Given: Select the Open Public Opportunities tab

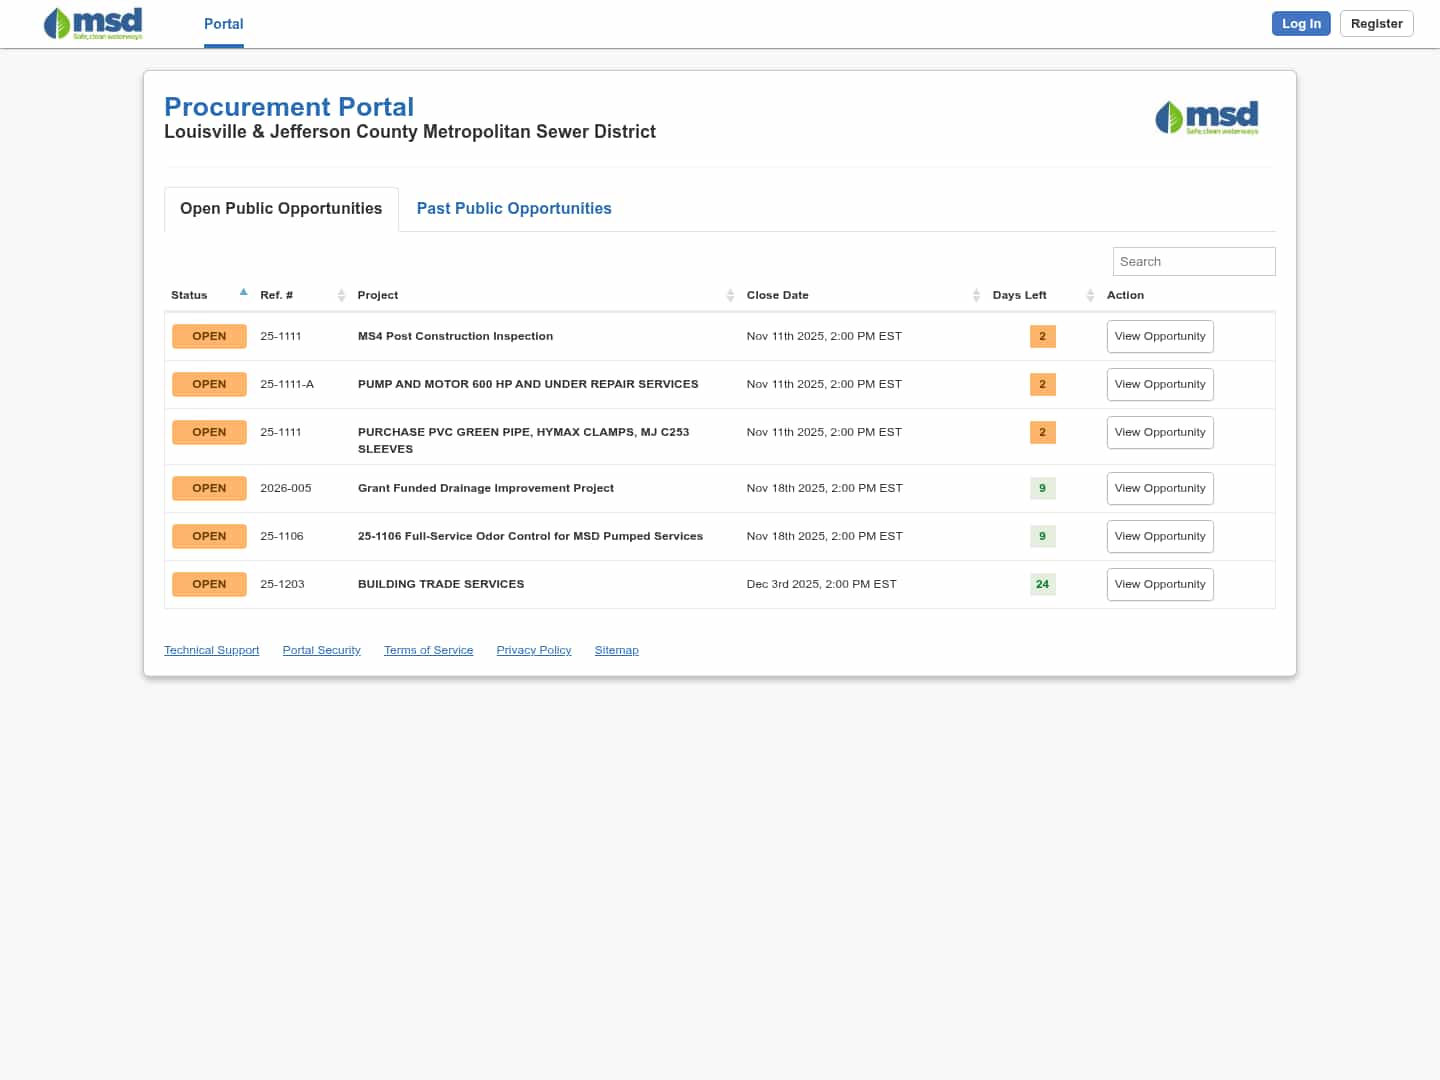Looking at the screenshot, I should point(281,208).
